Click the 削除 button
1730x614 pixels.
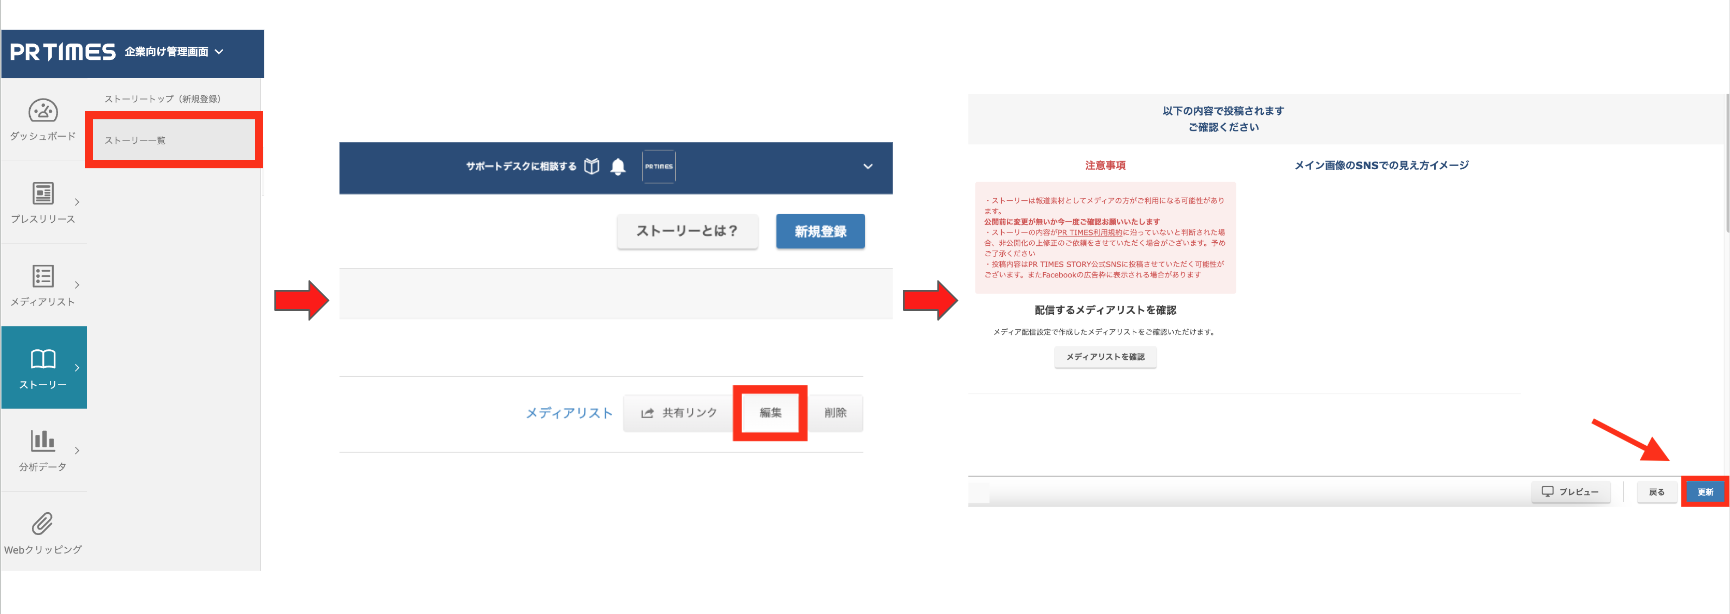(x=835, y=413)
